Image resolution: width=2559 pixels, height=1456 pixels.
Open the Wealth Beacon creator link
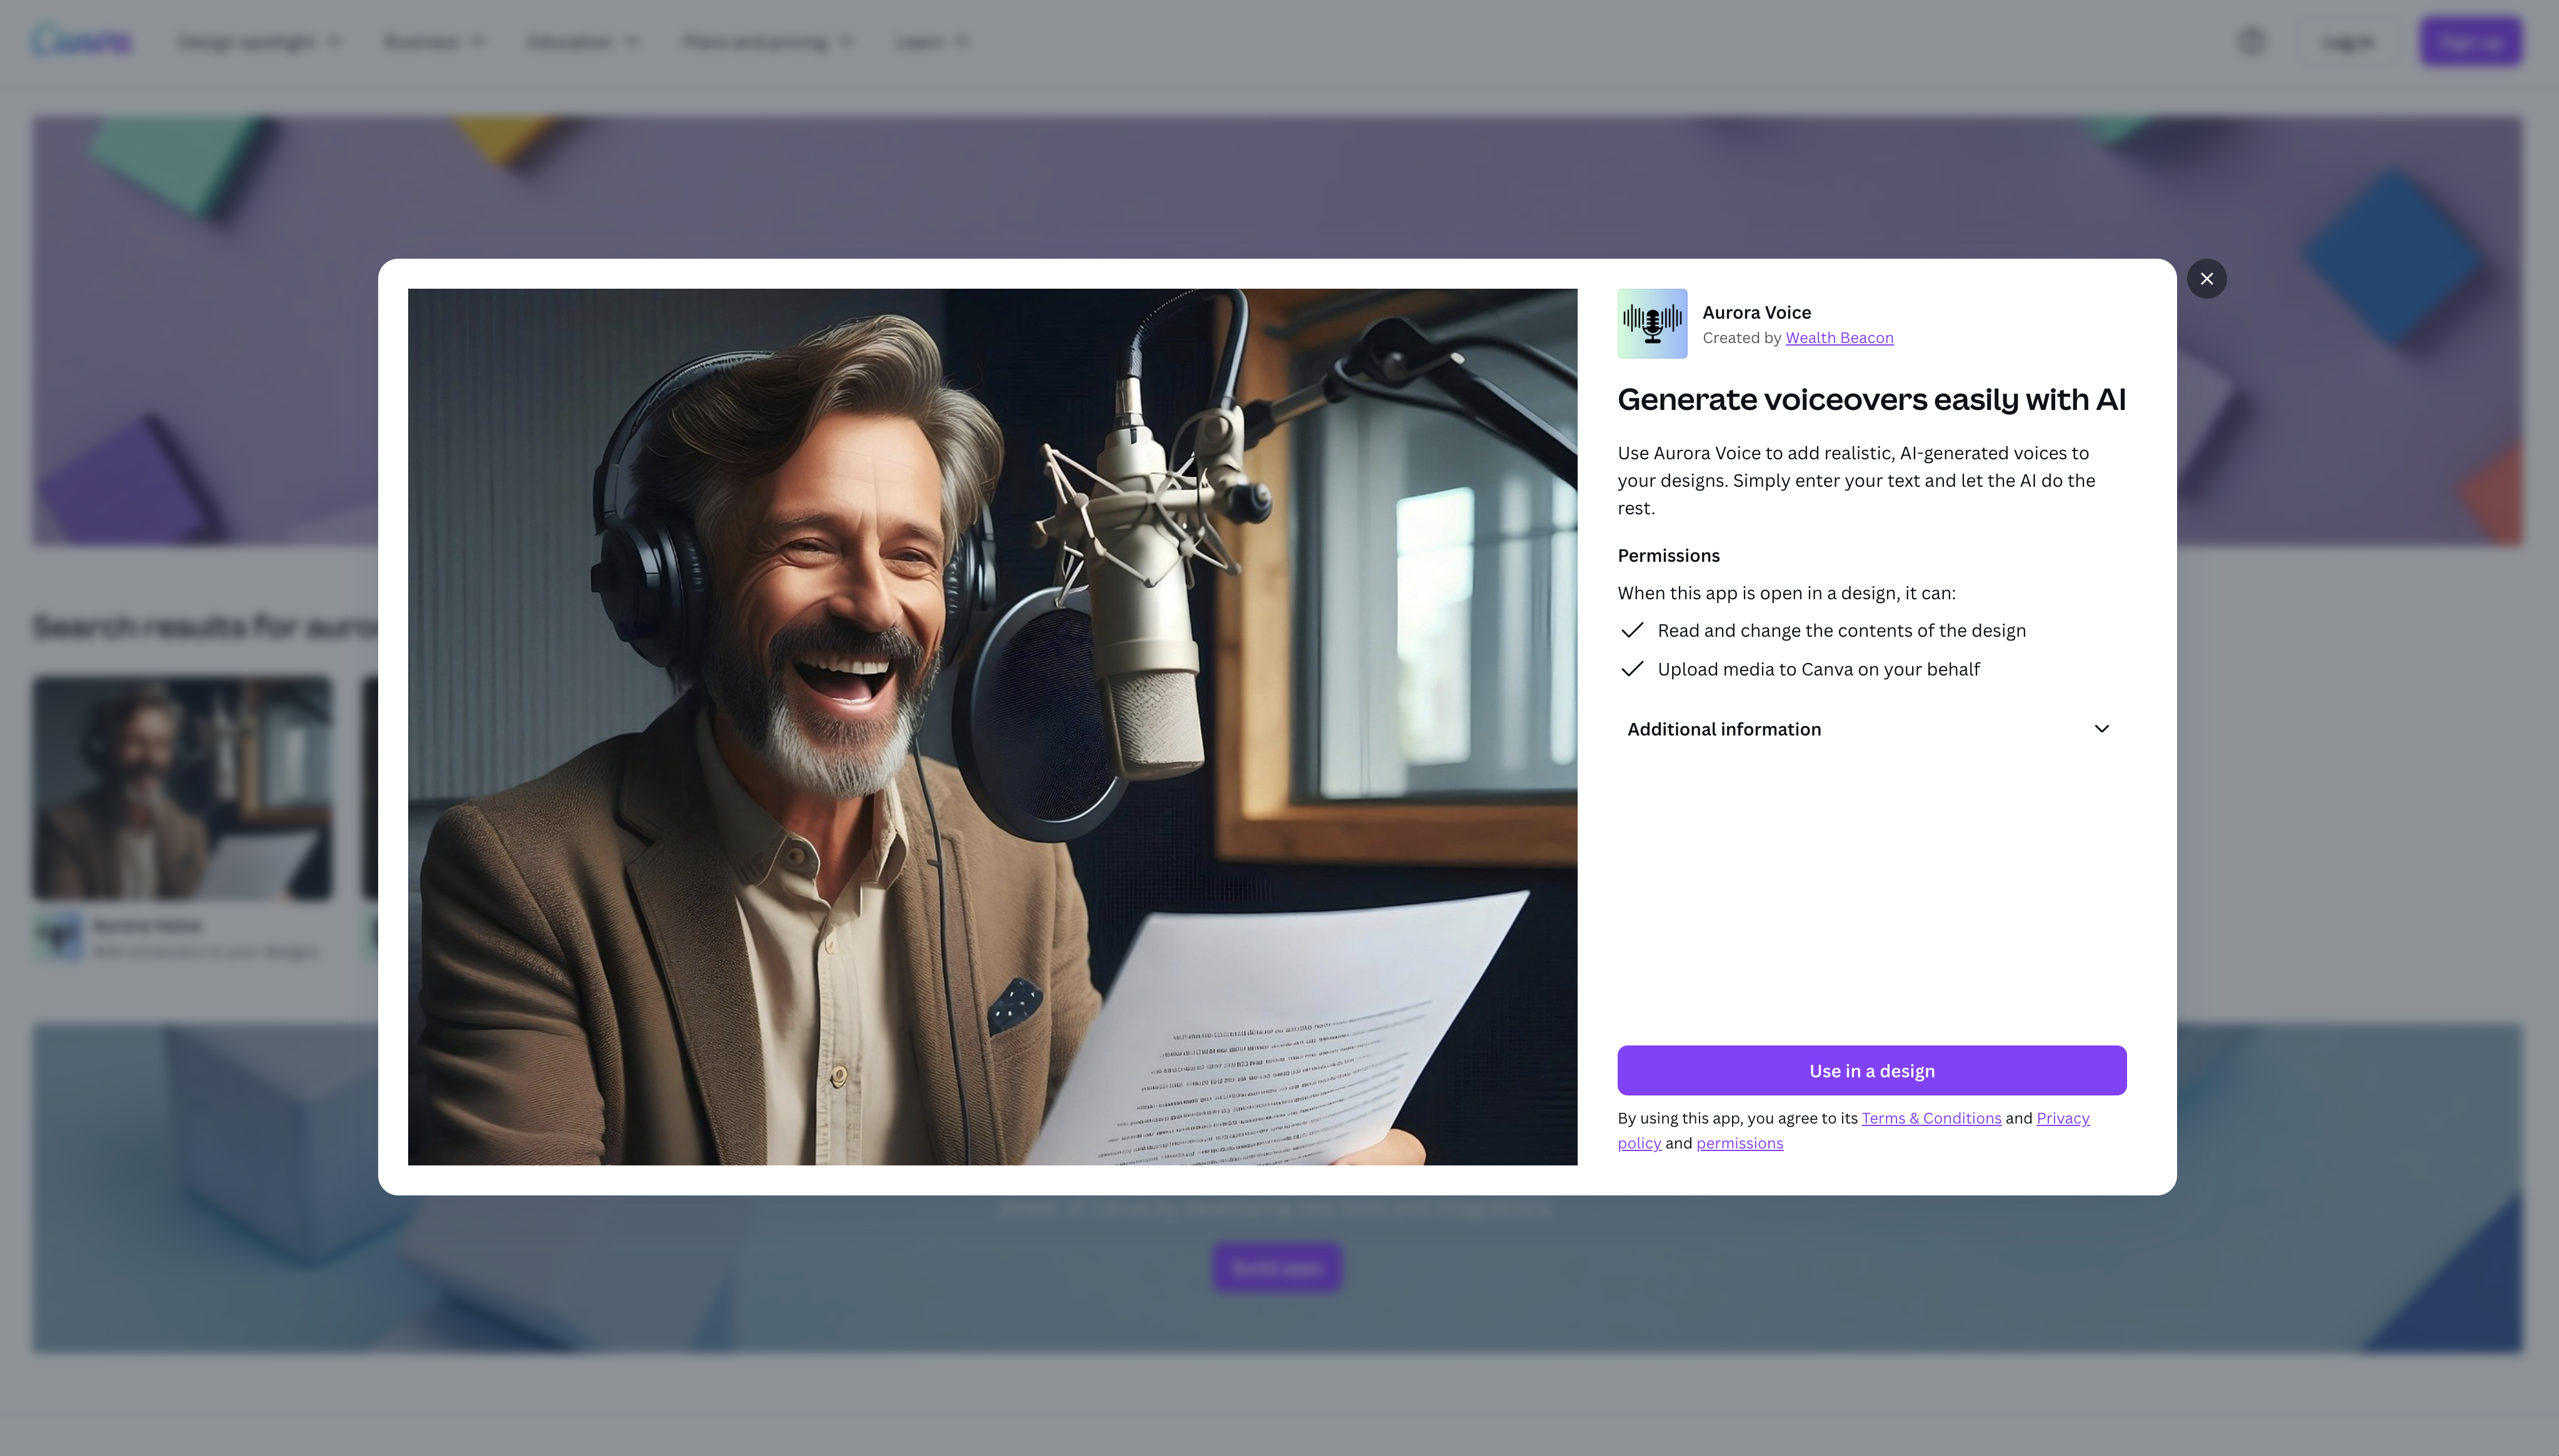click(x=1839, y=338)
